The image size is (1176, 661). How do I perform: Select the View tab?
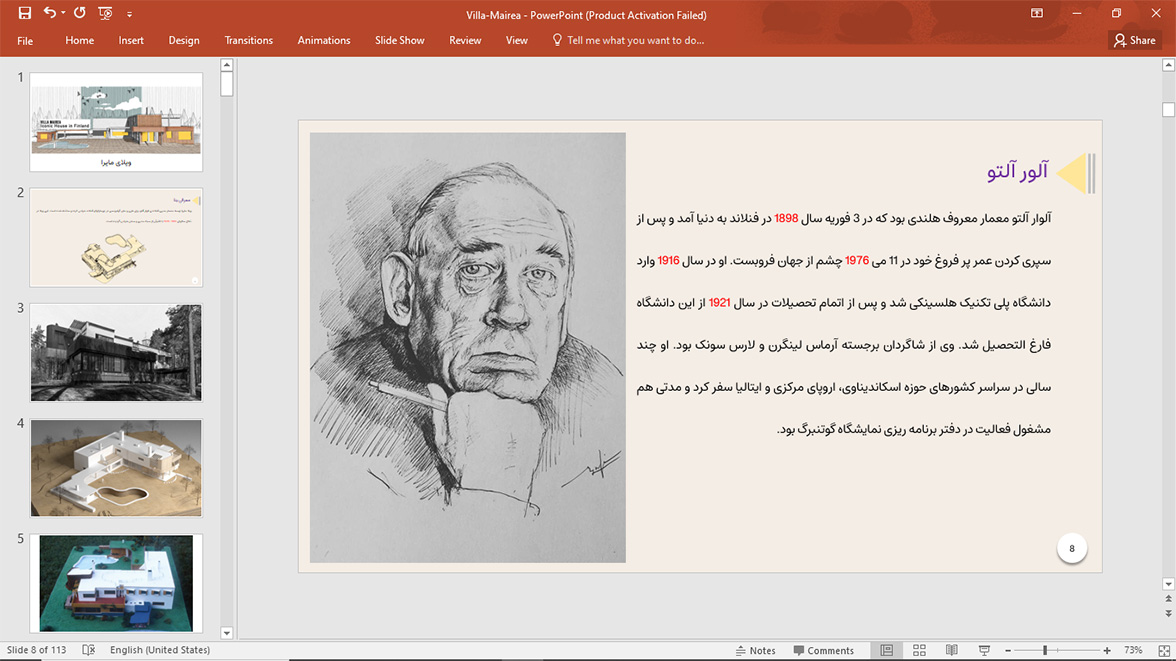tap(517, 41)
